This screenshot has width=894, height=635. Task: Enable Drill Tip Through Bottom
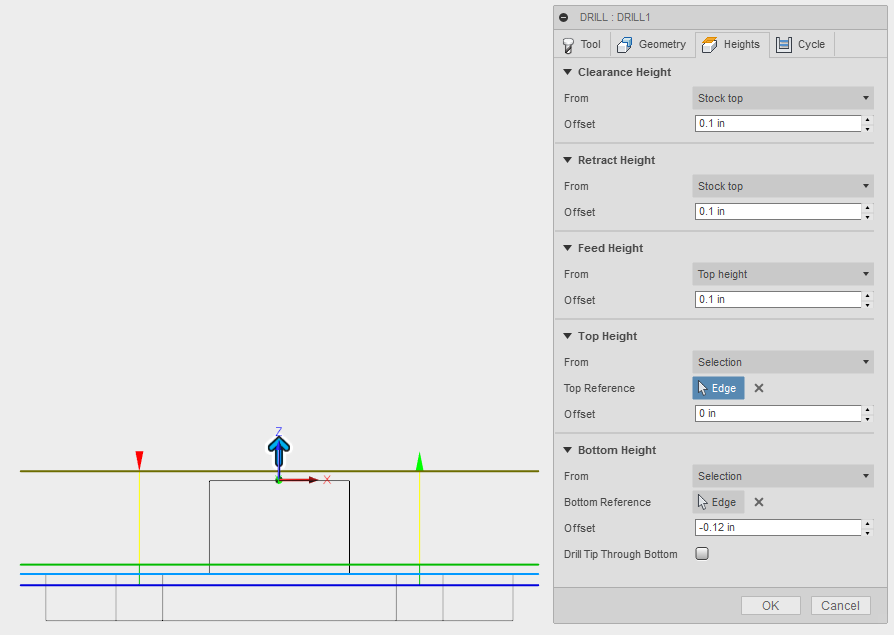coord(702,553)
